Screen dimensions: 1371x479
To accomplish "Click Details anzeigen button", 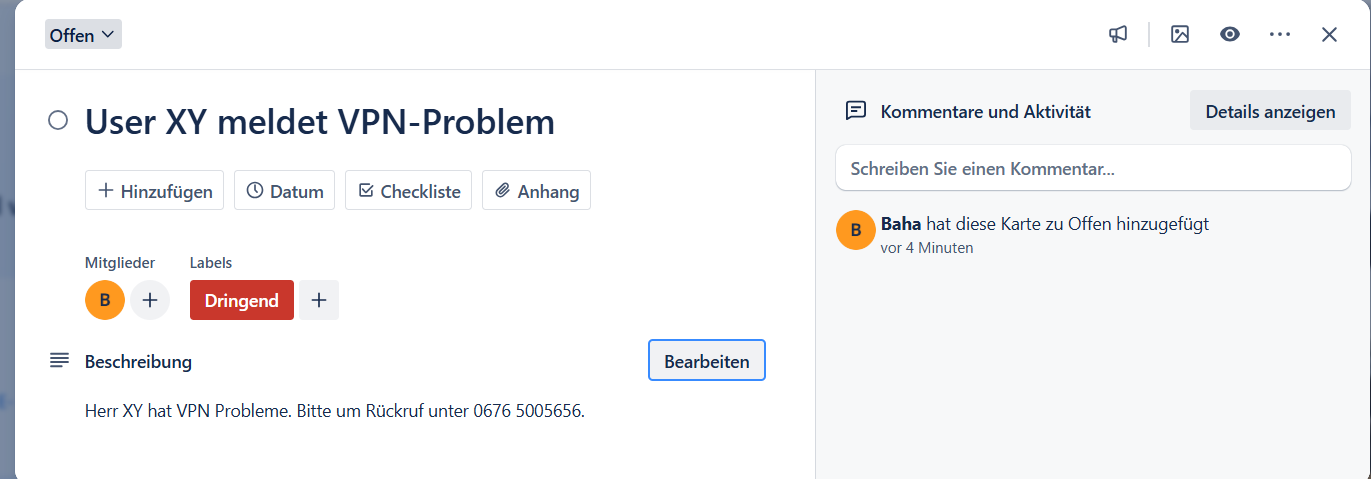I will click(x=1270, y=111).
